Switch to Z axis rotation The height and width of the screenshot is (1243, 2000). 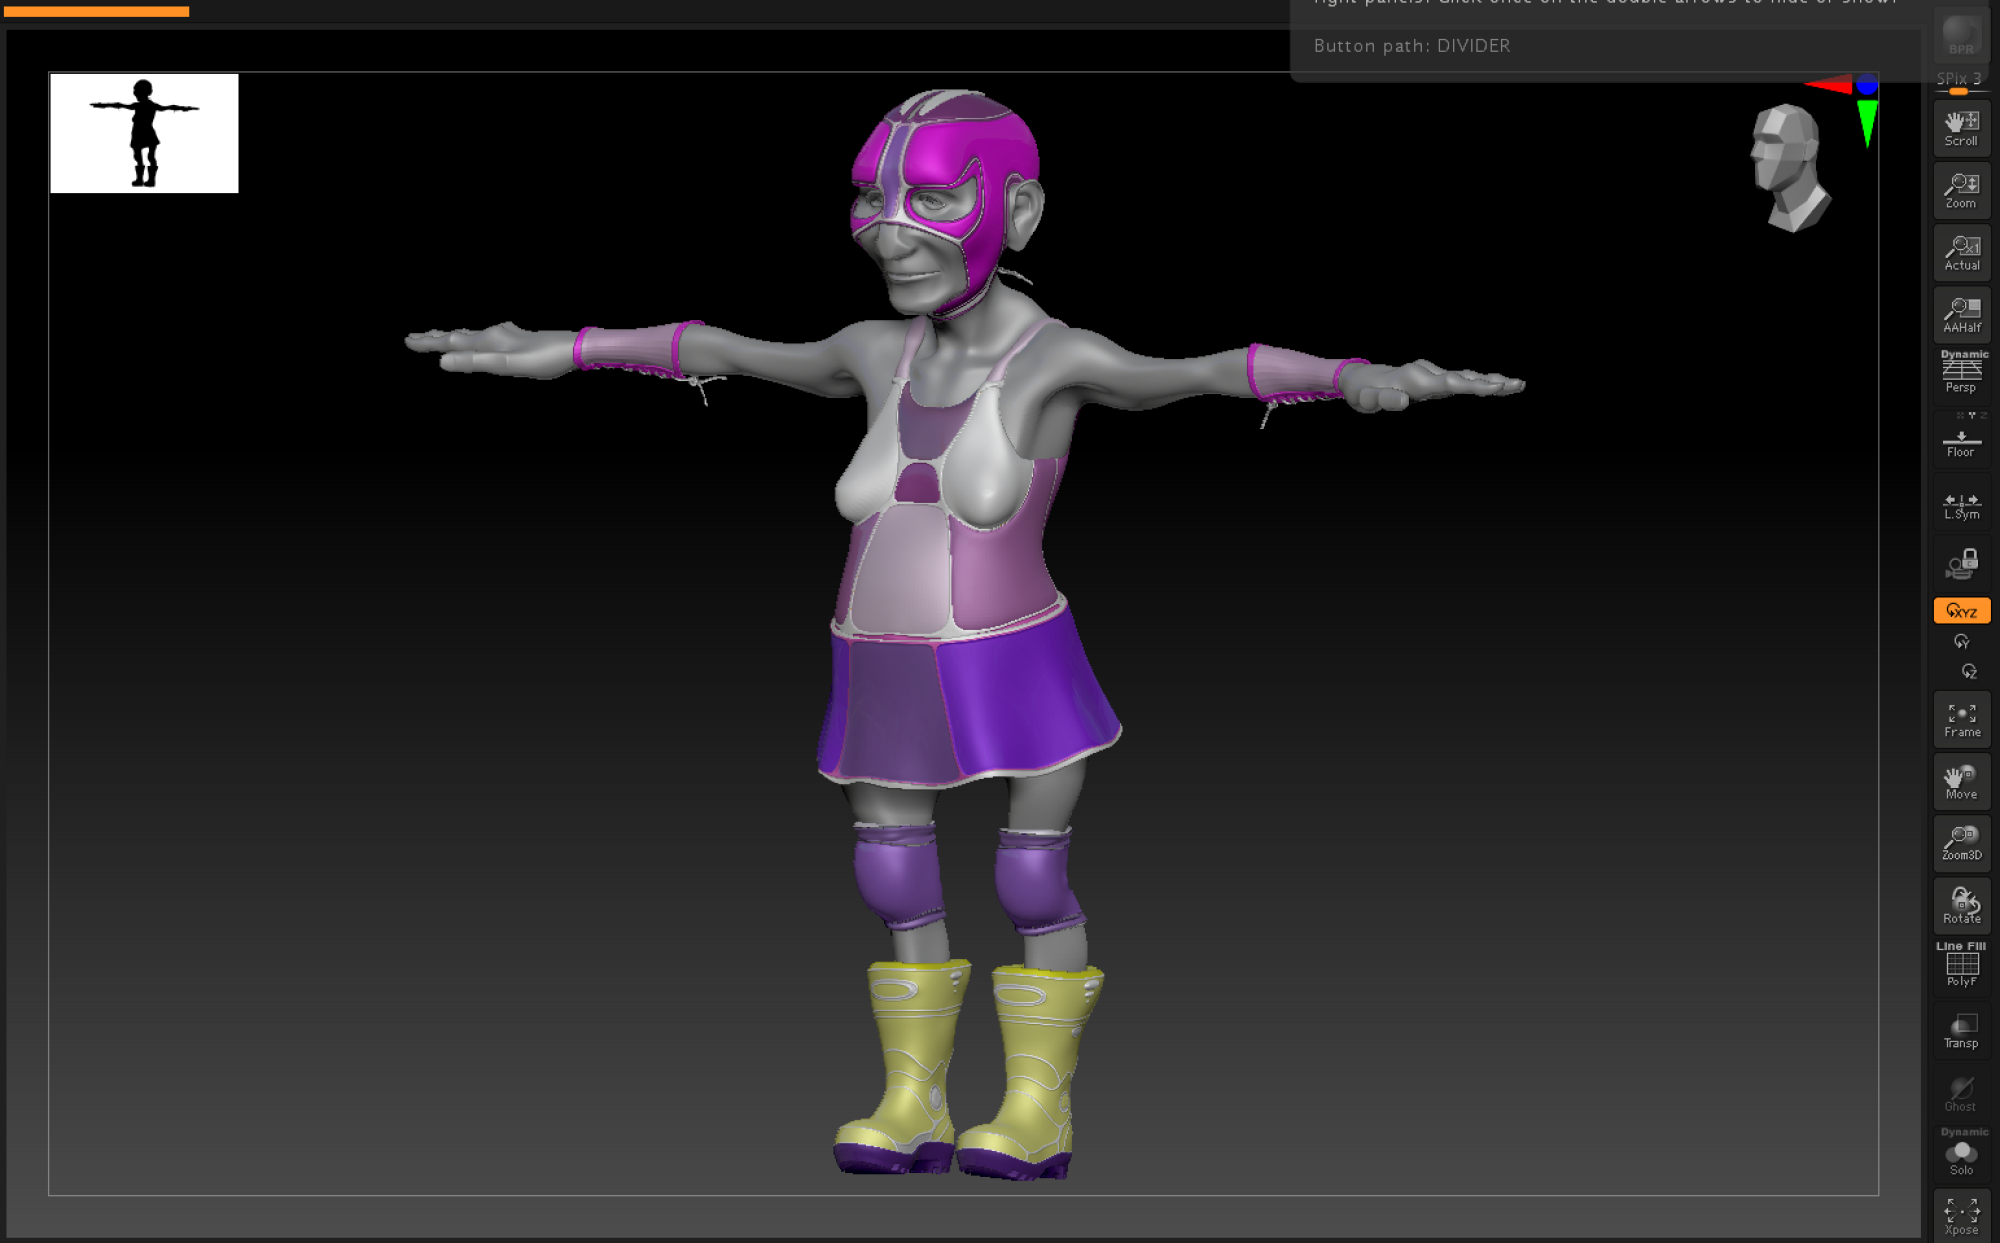[x=1968, y=671]
